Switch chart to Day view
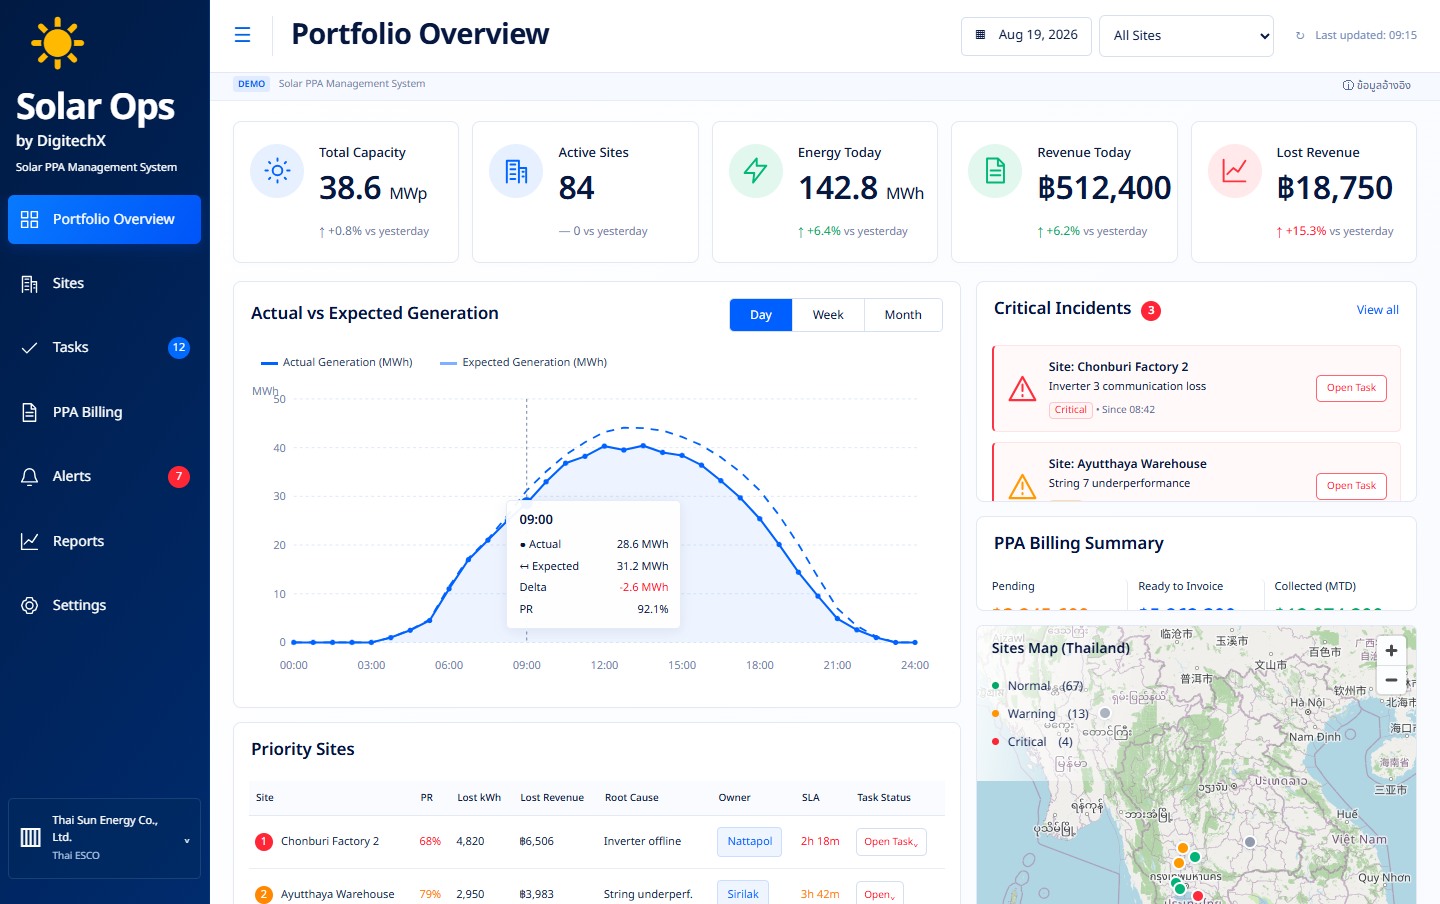The height and width of the screenshot is (904, 1440). point(761,315)
